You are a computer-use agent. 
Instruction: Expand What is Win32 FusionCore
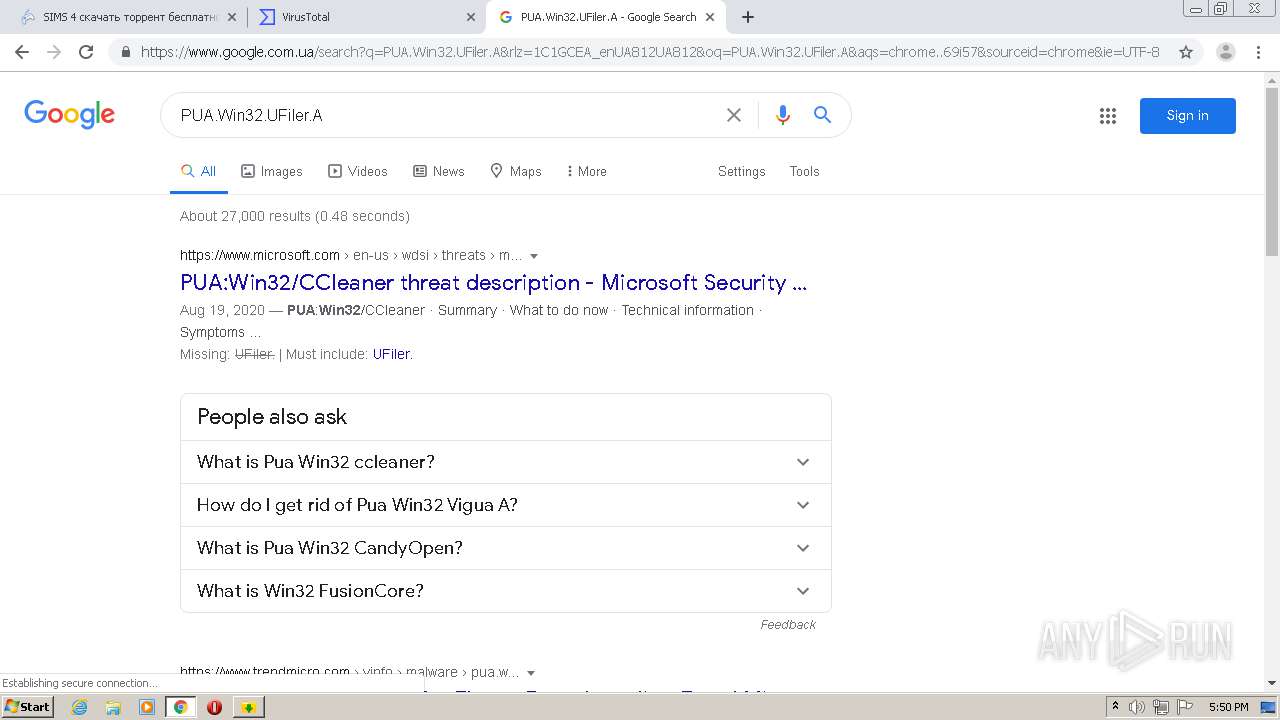(506, 591)
